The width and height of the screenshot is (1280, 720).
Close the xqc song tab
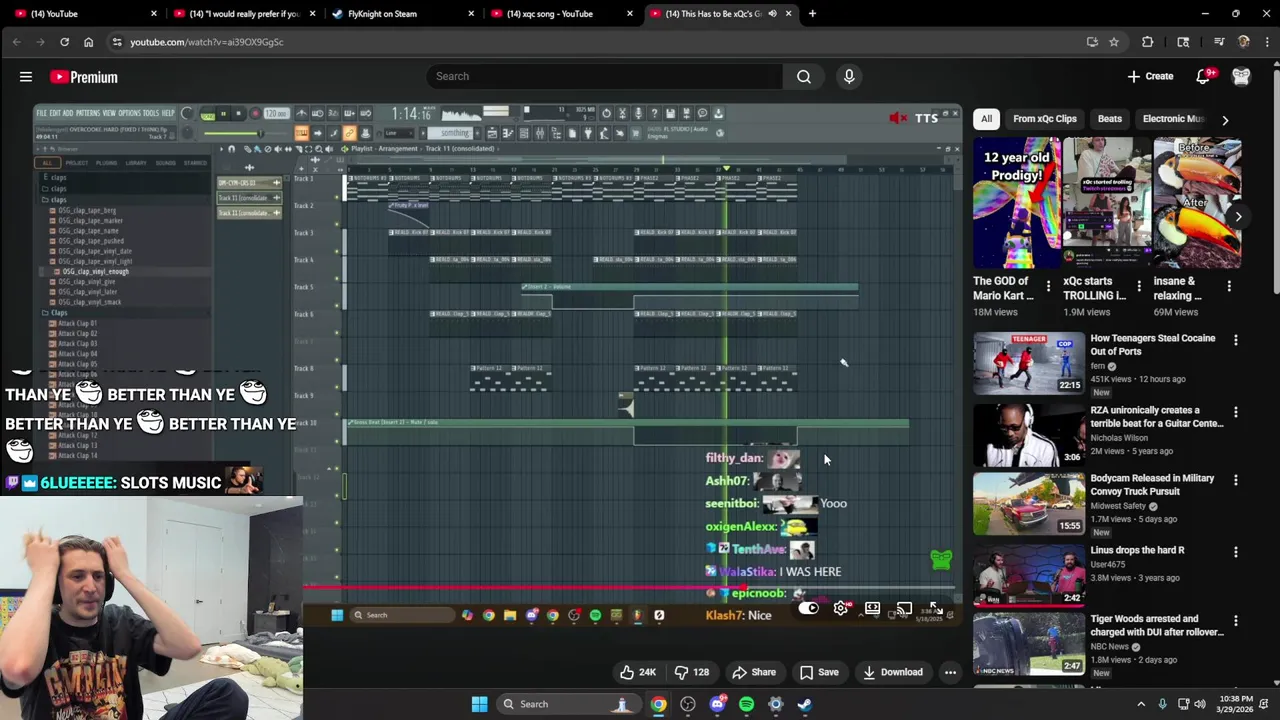coord(629,14)
